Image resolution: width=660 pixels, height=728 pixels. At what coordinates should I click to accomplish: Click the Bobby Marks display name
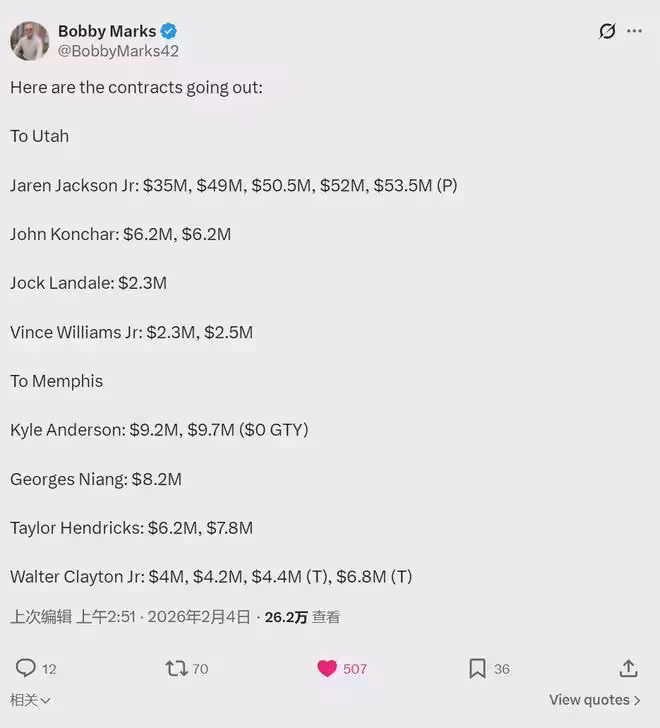coord(106,31)
